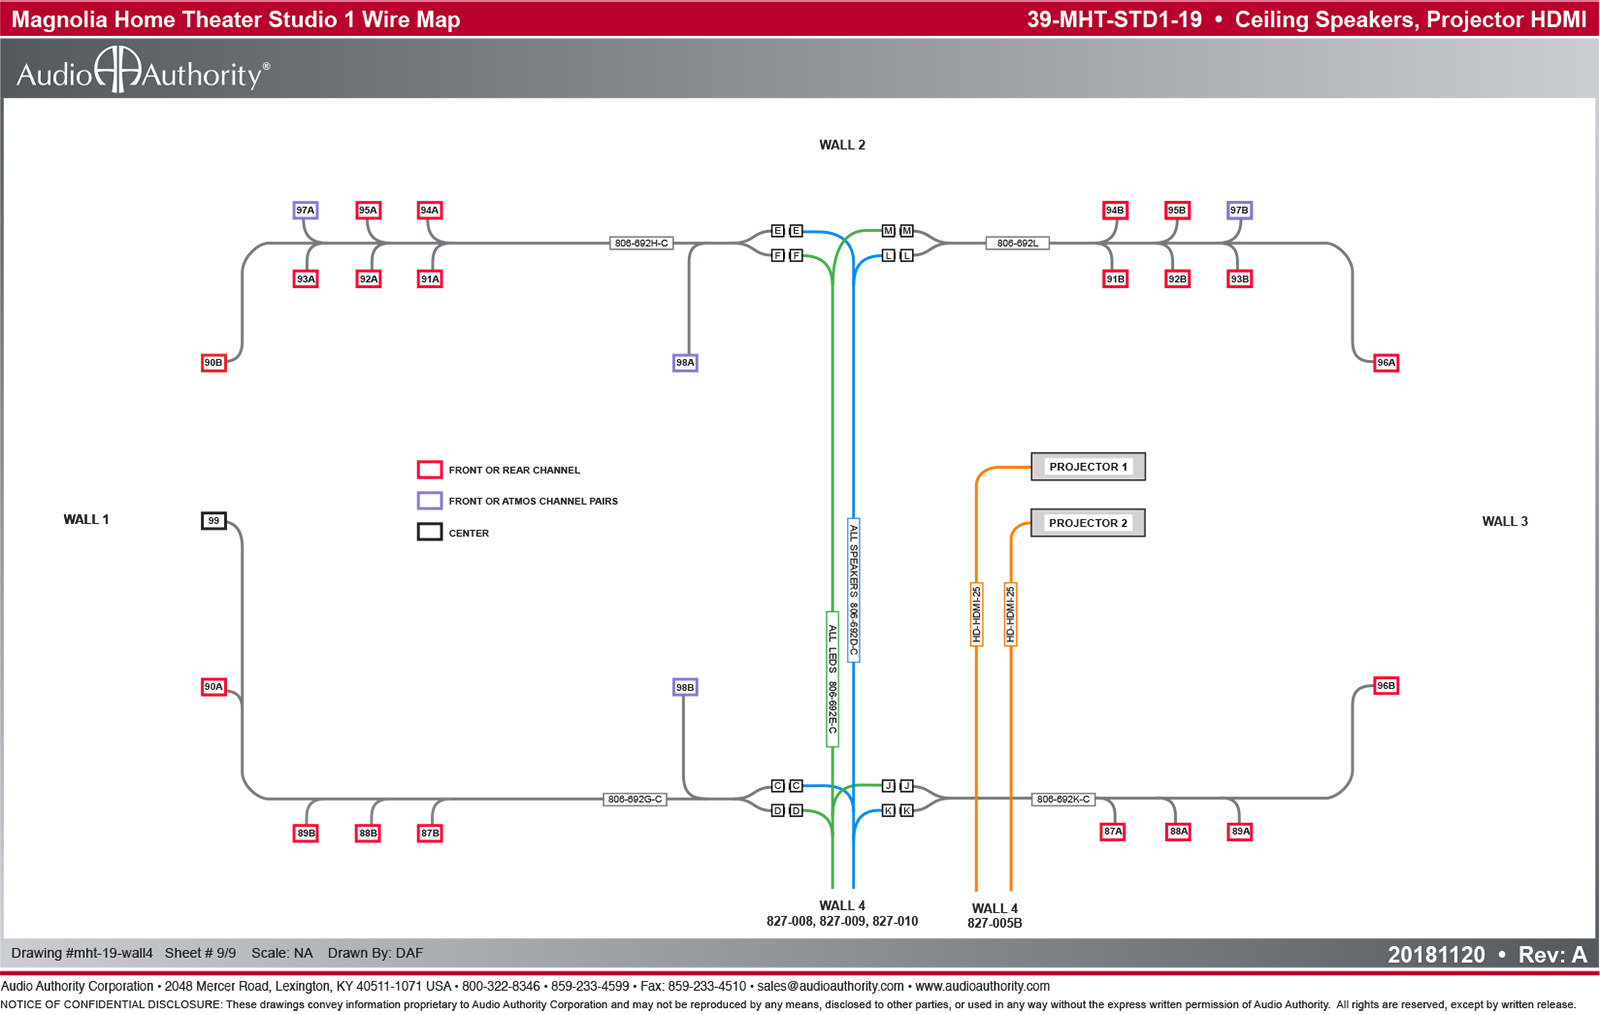Image resolution: width=1600 pixels, height=1014 pixels.
Task: Click cable label 806-692H-C
Action: click(x=641, y=243)
